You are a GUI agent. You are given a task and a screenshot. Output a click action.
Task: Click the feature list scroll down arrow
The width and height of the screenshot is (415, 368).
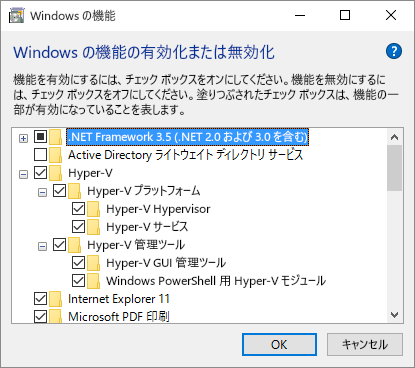(395, 315)
